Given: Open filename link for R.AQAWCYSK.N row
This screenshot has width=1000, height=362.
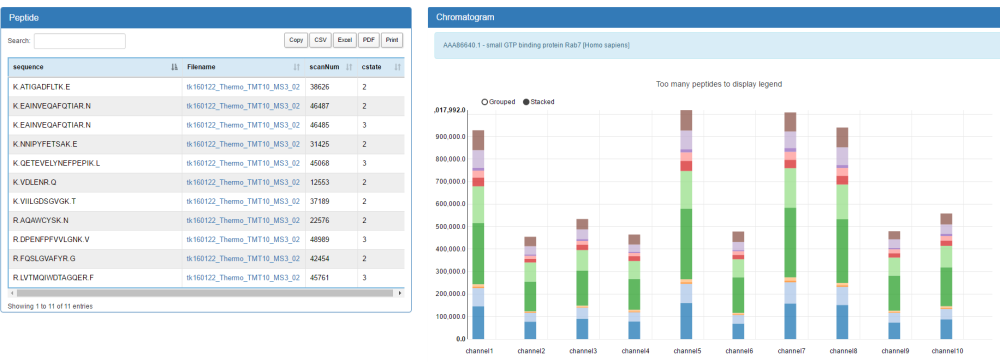Looking at the screenshot, I should click(x=243, y=221).
